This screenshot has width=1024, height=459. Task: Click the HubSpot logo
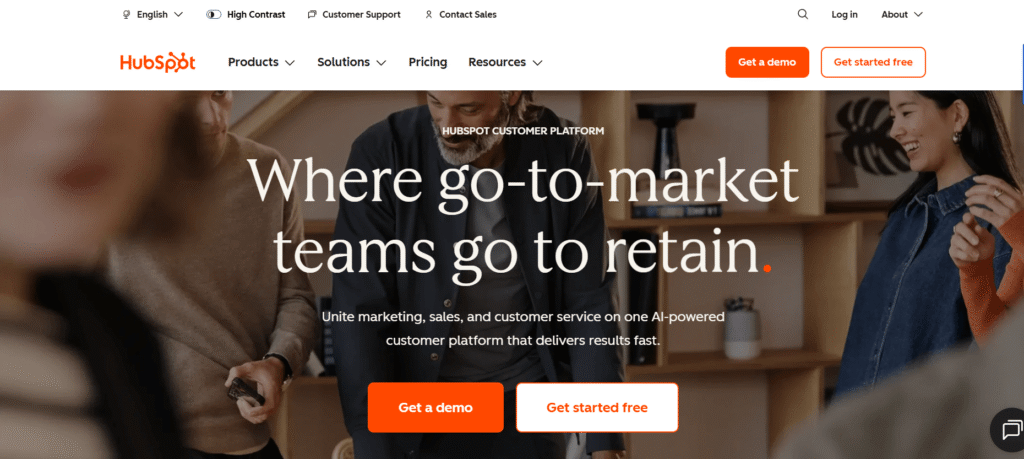coord(157,62)
